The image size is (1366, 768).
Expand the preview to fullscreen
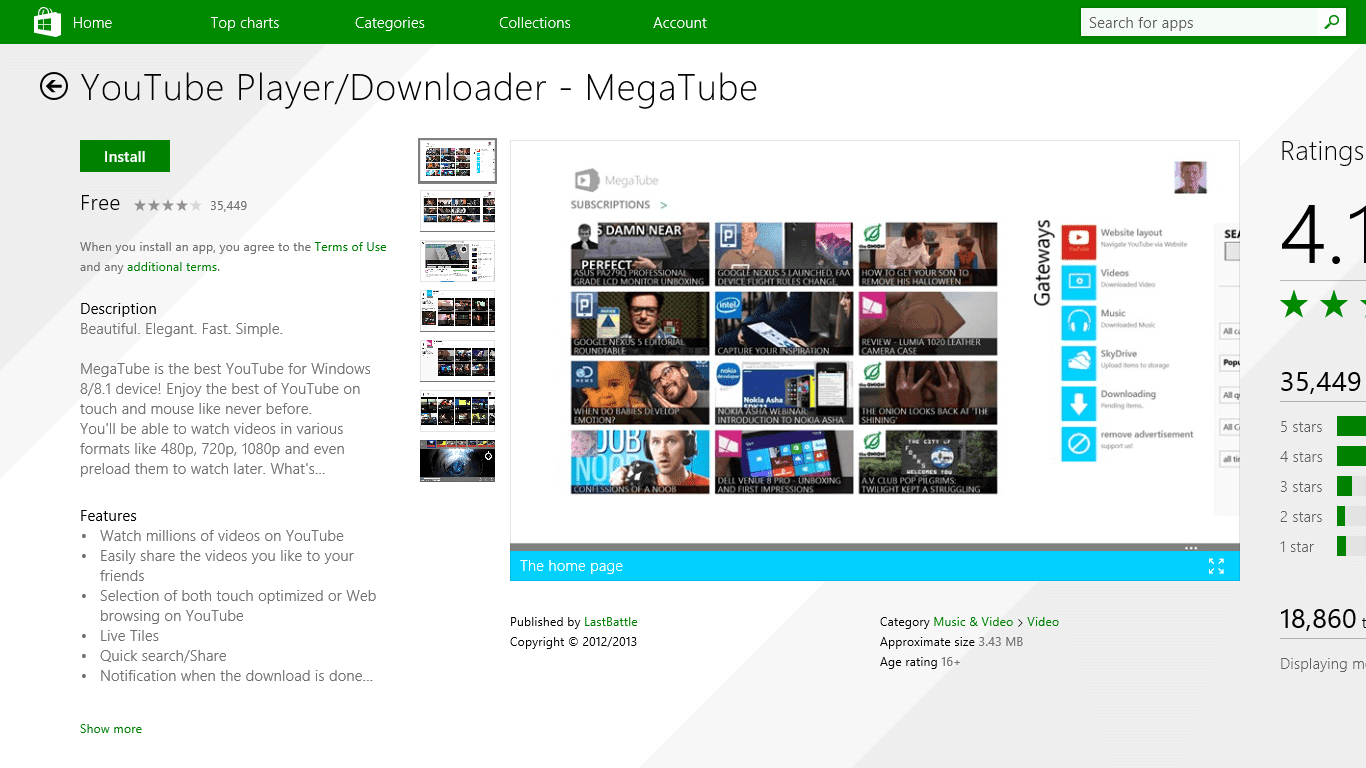(x=1217, y=565)
